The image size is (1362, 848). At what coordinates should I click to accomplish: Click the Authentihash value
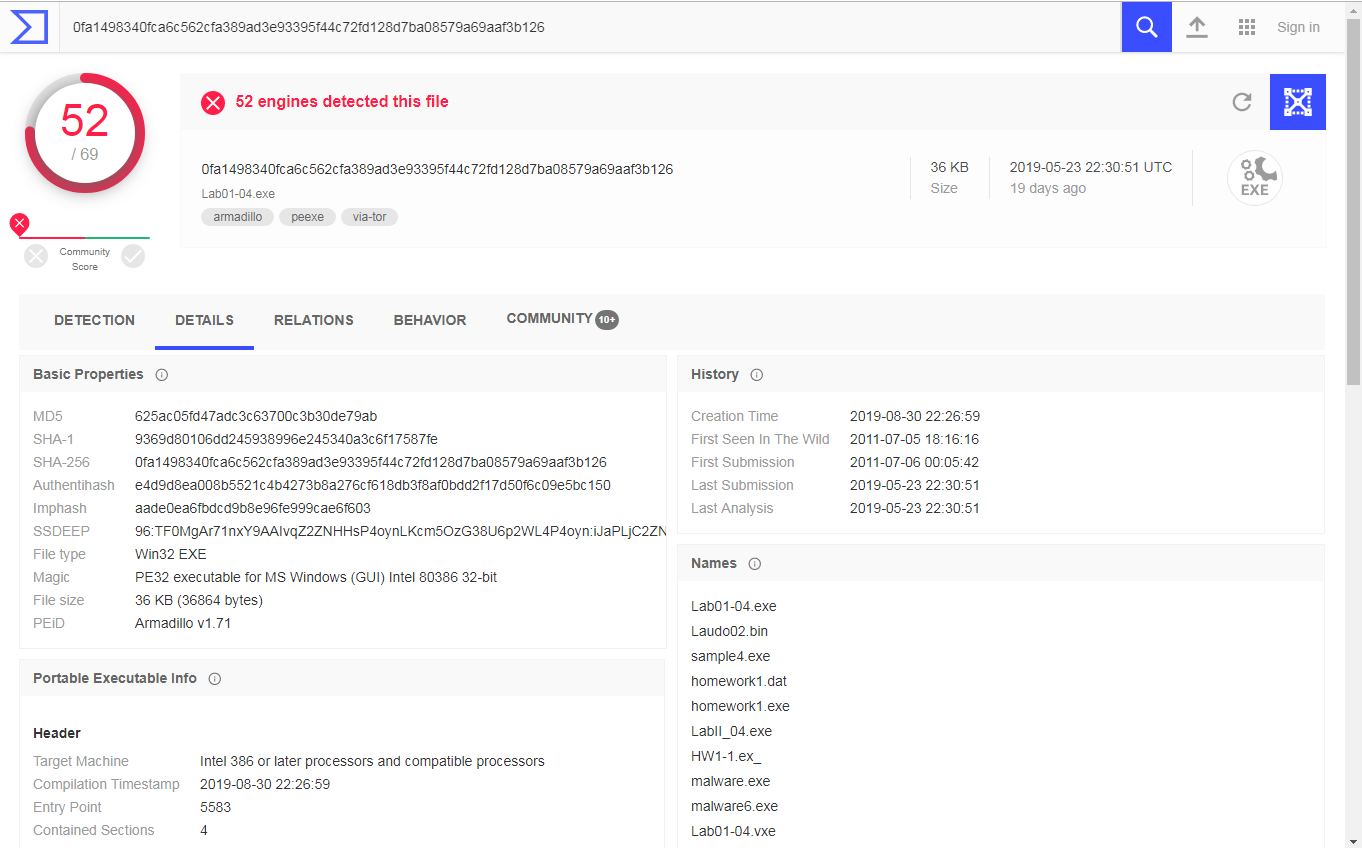(373, 485)
